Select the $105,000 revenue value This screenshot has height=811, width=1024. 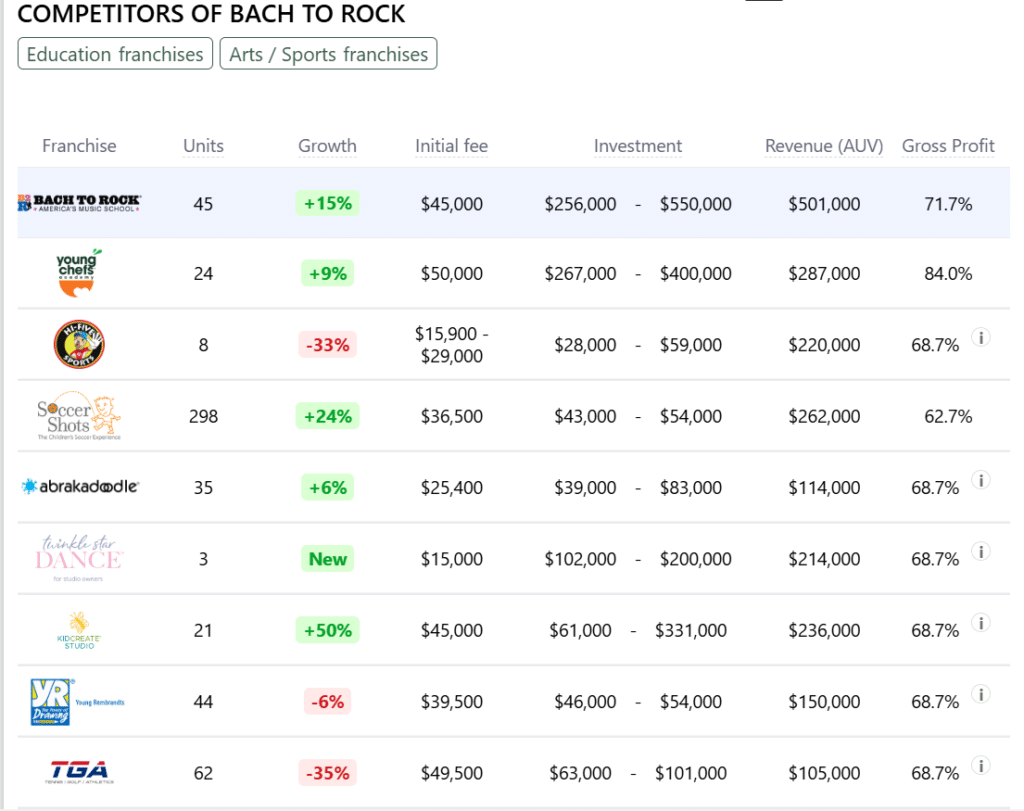[824, 773]
